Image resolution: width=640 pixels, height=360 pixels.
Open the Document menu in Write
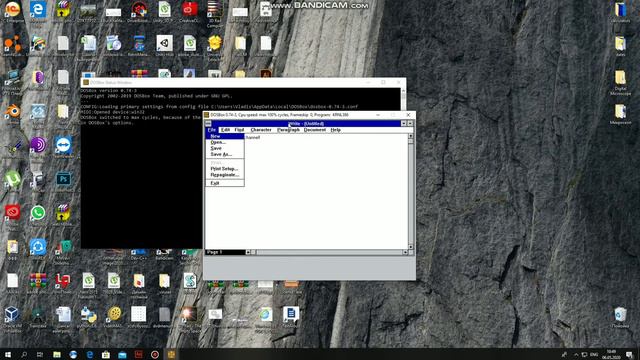point(315,130)
